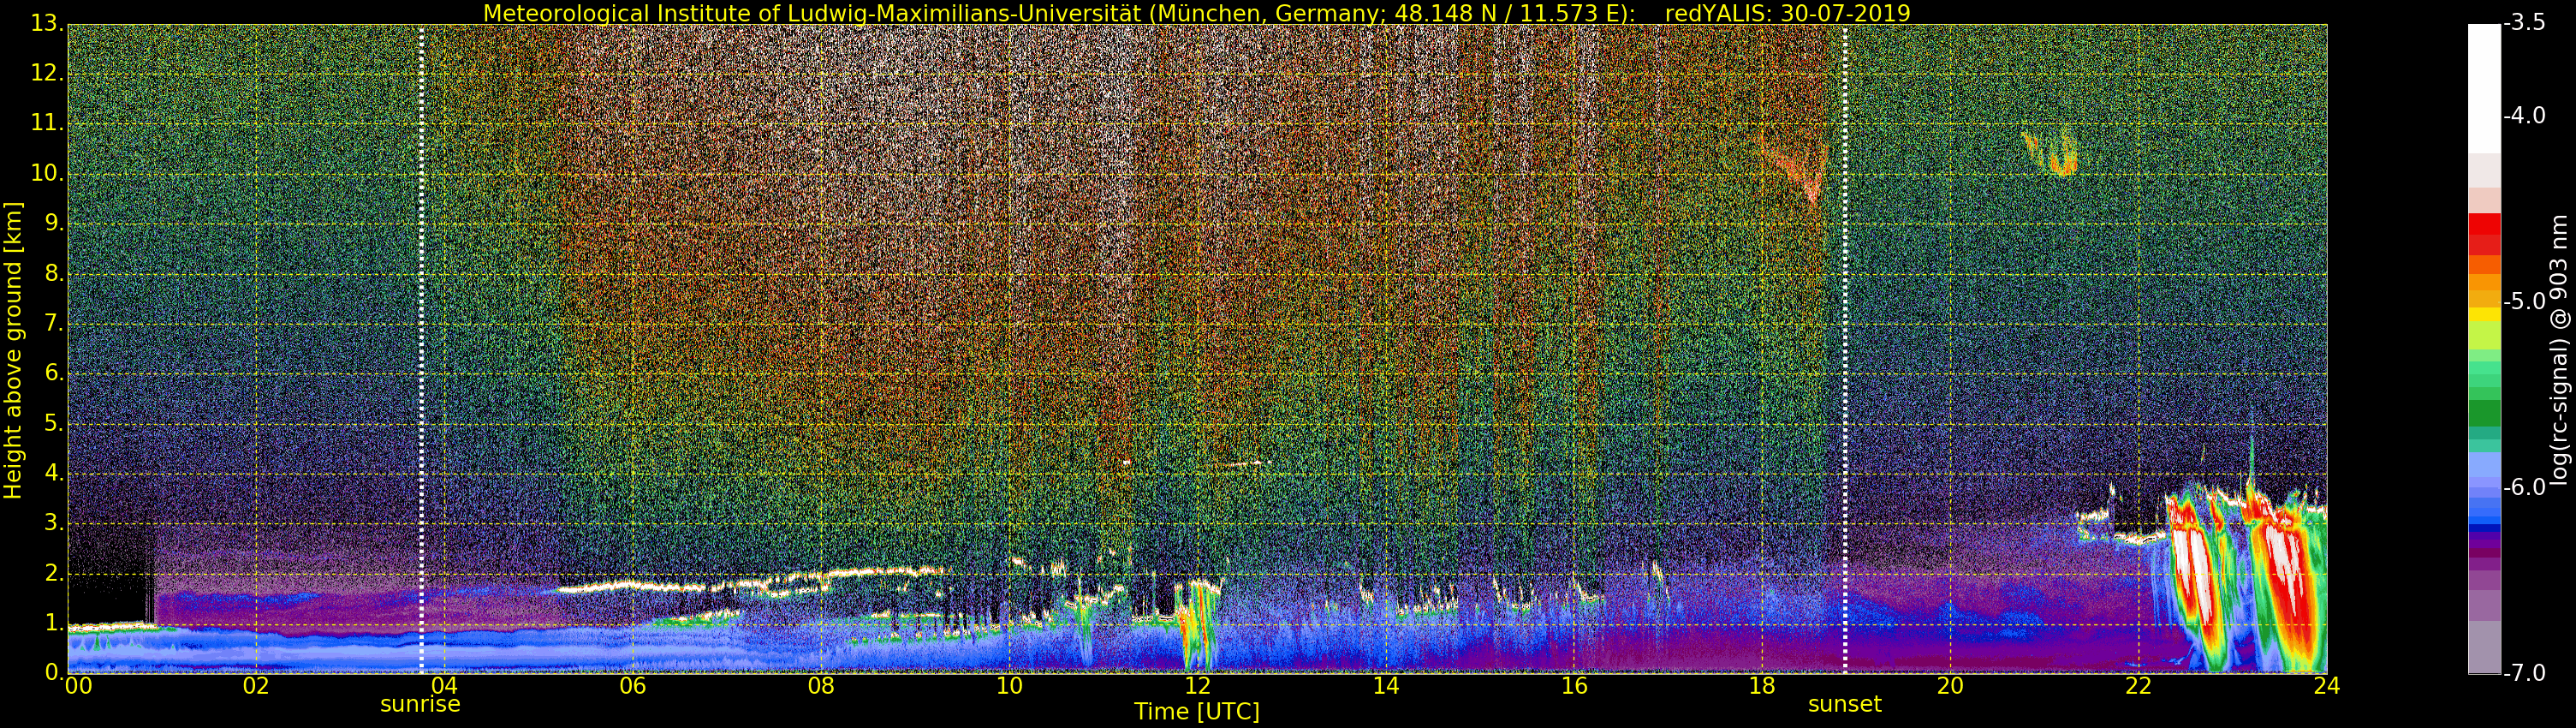Click the '8.' height tick label

[54, 274]
